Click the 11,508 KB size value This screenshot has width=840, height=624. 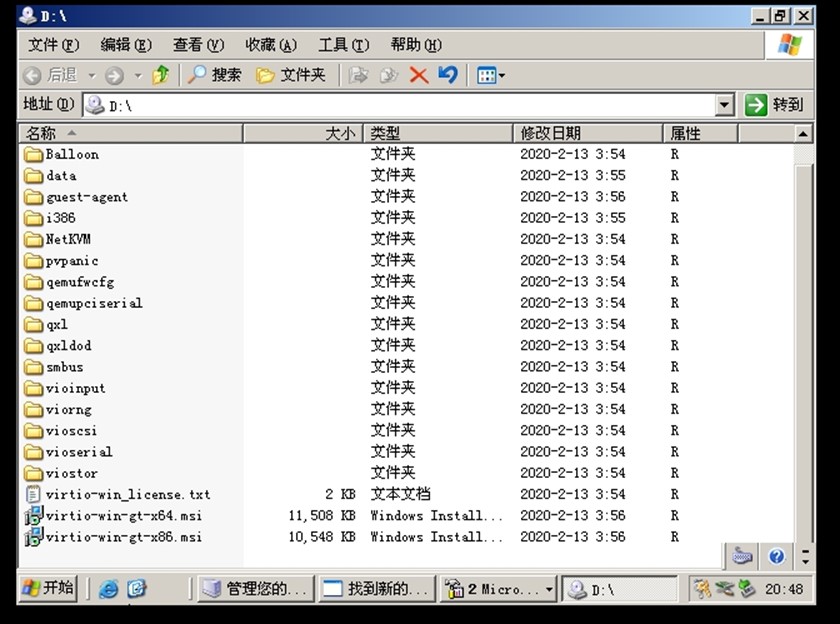[322, 516]
